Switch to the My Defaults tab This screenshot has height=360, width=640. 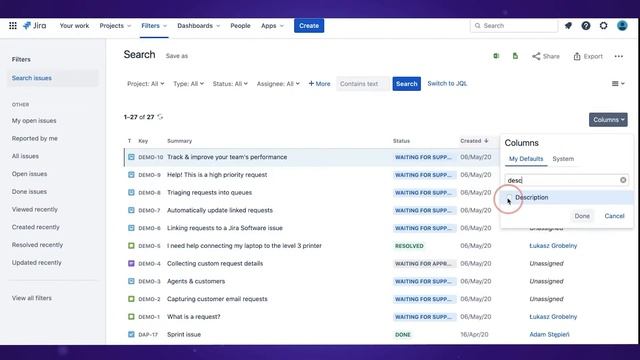point(526,159)
